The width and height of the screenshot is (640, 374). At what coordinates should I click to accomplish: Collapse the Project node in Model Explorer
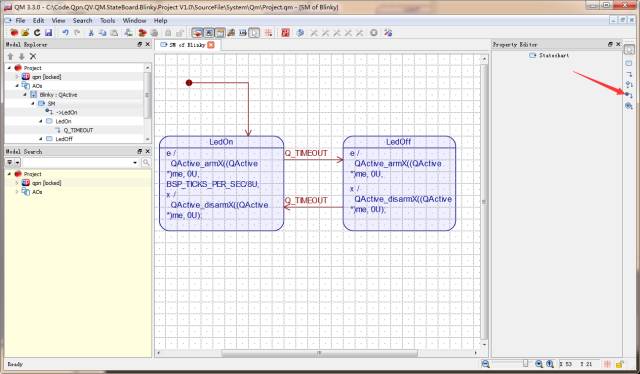9,68
